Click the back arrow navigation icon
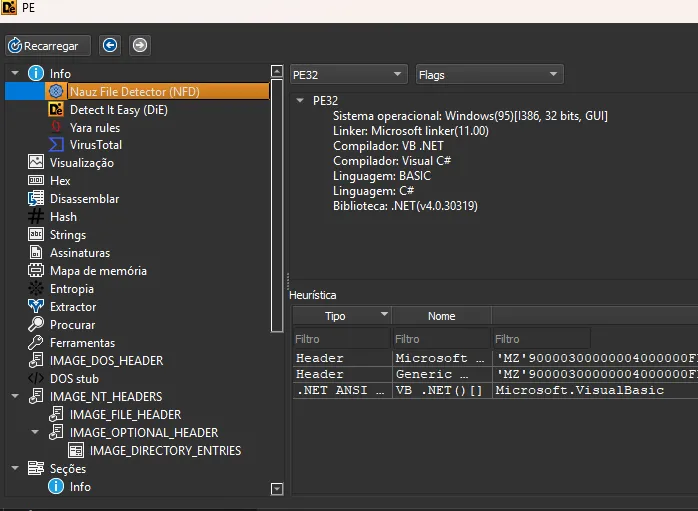698x511 pixels. [x=109, y=45]
